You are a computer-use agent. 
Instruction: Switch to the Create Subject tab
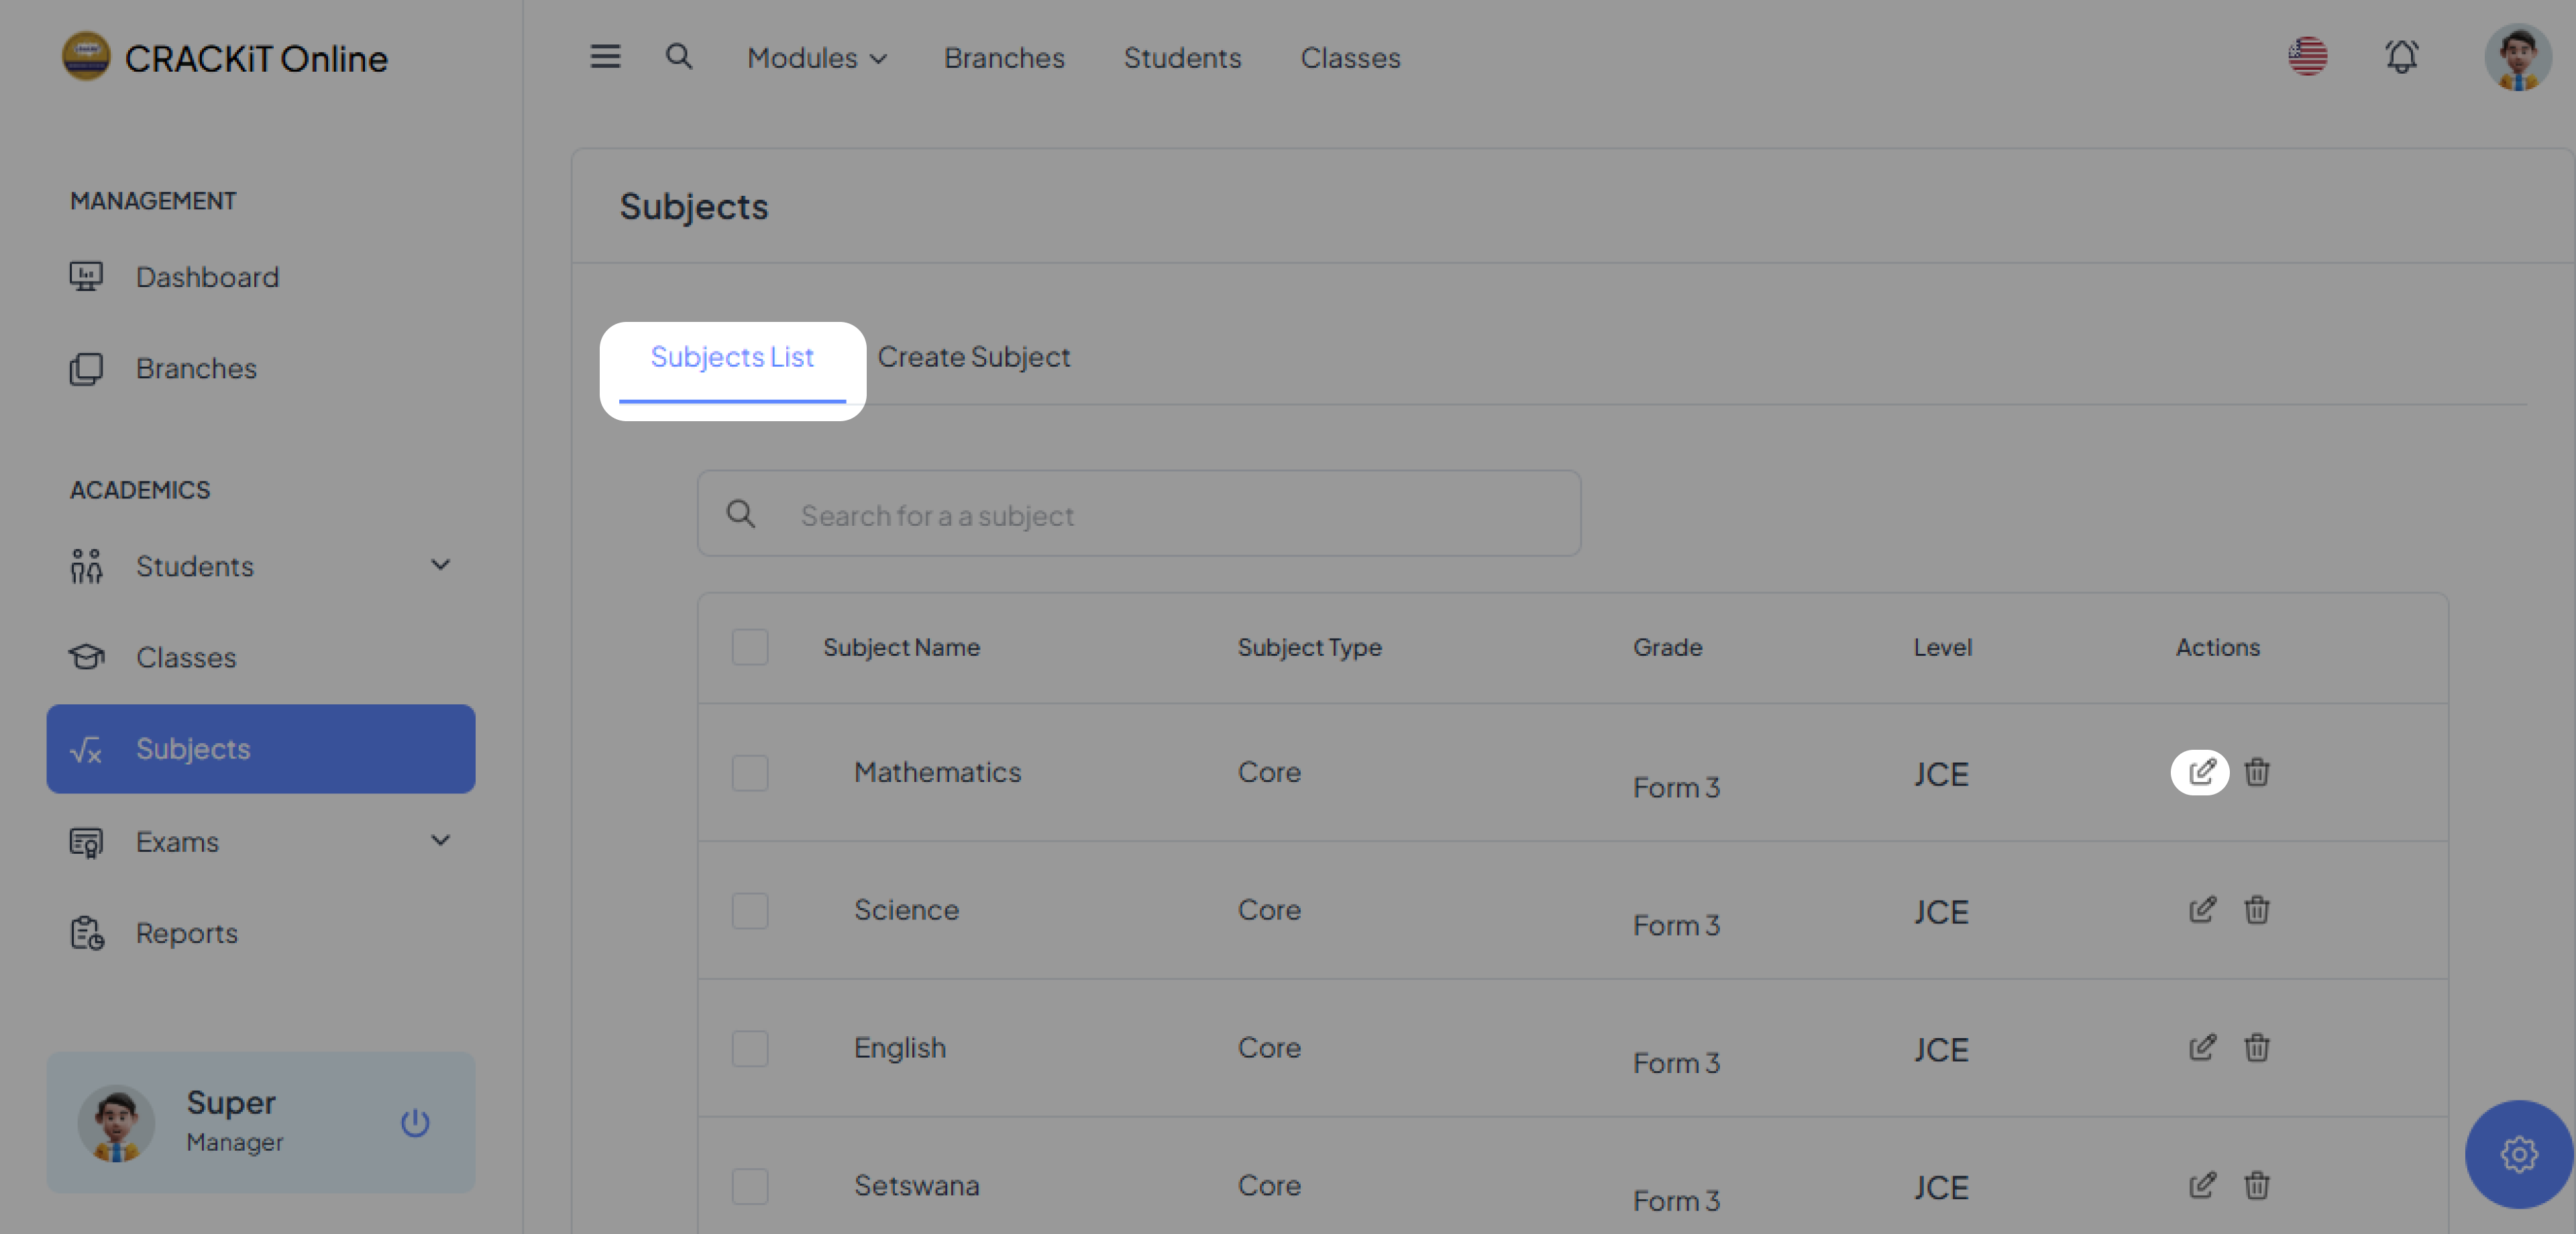point(973,357)
